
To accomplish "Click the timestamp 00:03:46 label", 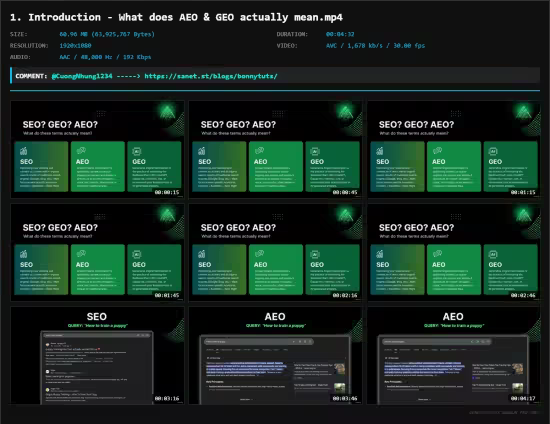I will 345,398.
